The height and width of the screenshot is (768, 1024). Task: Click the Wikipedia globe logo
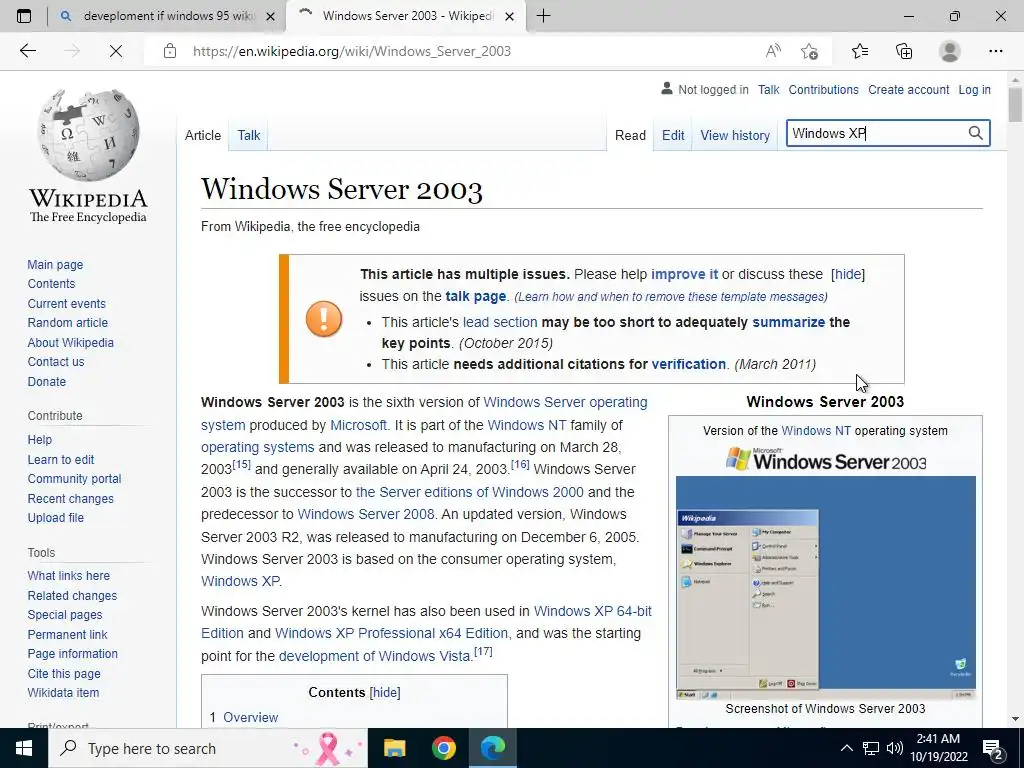click(88, 135)
